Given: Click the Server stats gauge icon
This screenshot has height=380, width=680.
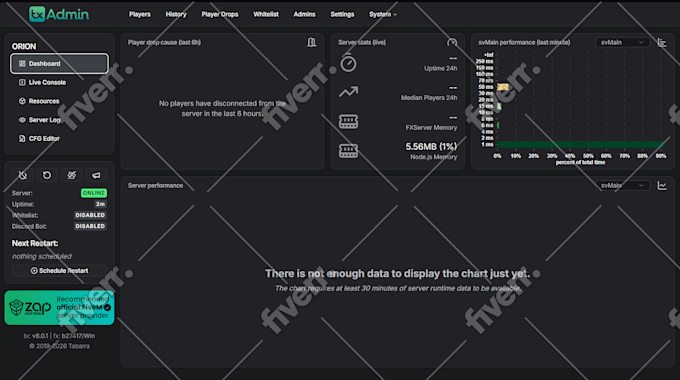Looking at the screenshot, I should tap(452, 42).
